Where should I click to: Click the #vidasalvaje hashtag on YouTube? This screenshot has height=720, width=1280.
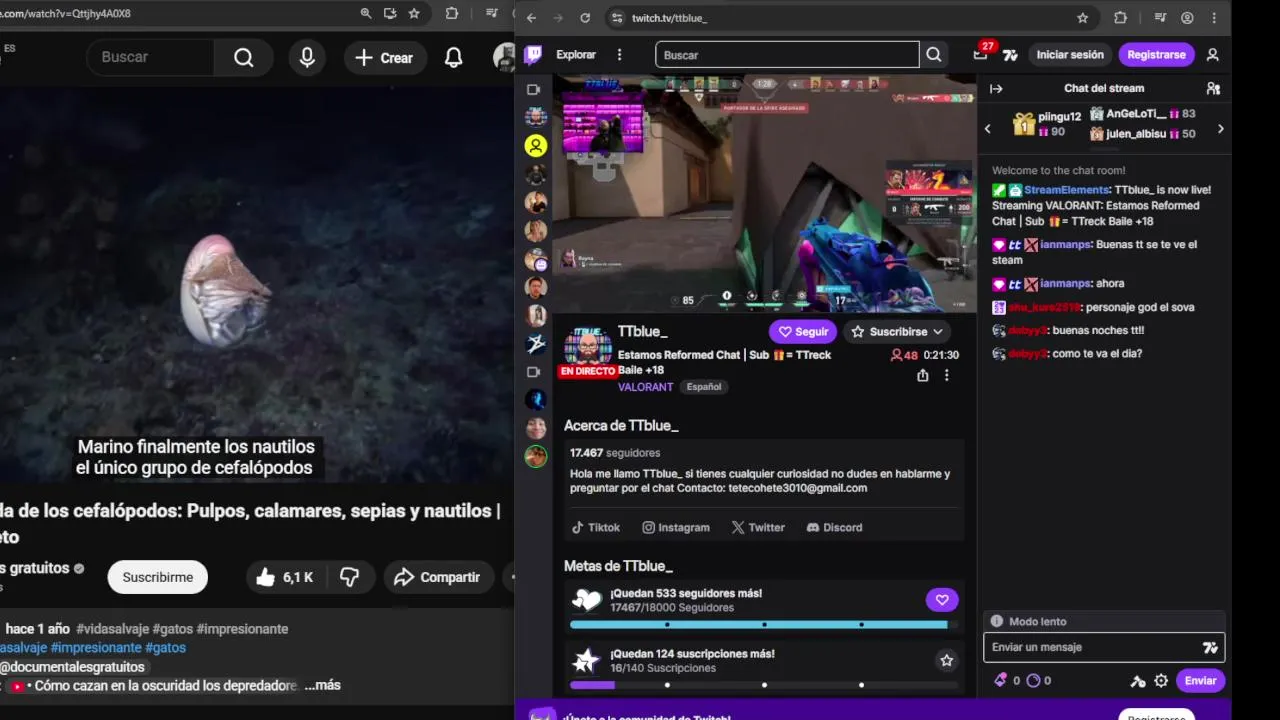pos(112,629)
